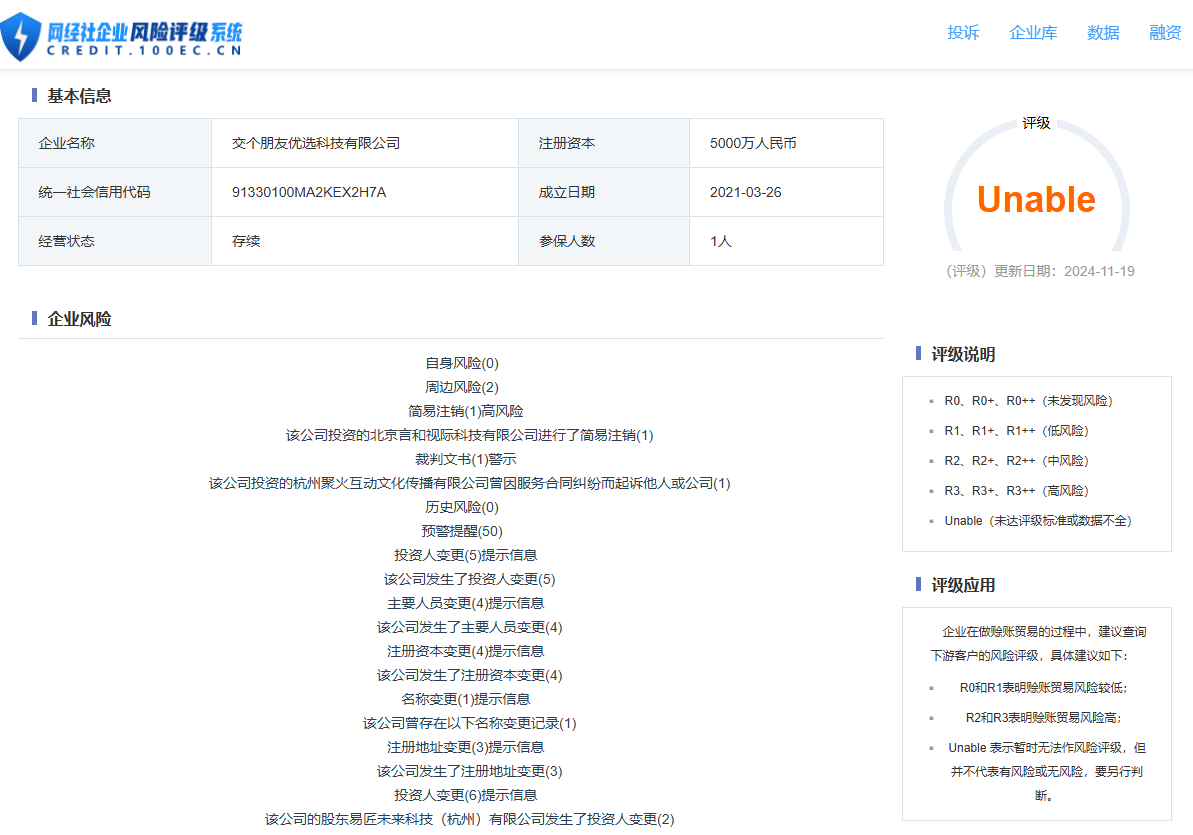Click the 北京言和视际科技有限公司 simple deregistration line
The width and height of the screenshot is (1193, 835).
pyautogui.click(x=469, y=435)
